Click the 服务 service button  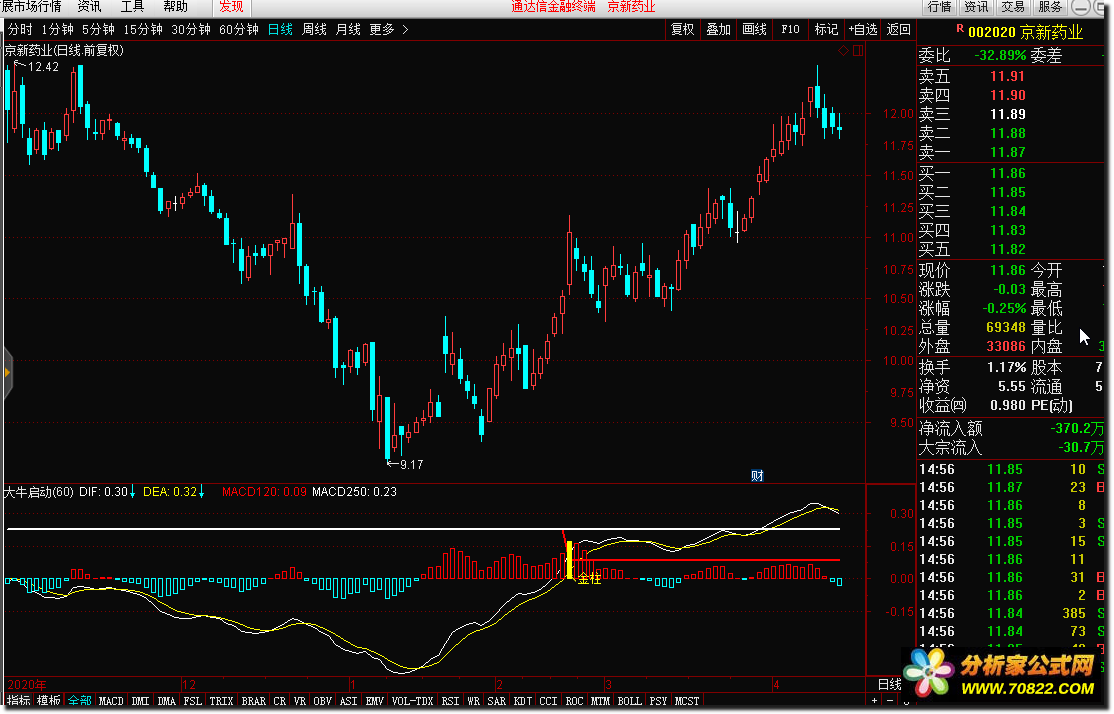tap(1050, 7)
